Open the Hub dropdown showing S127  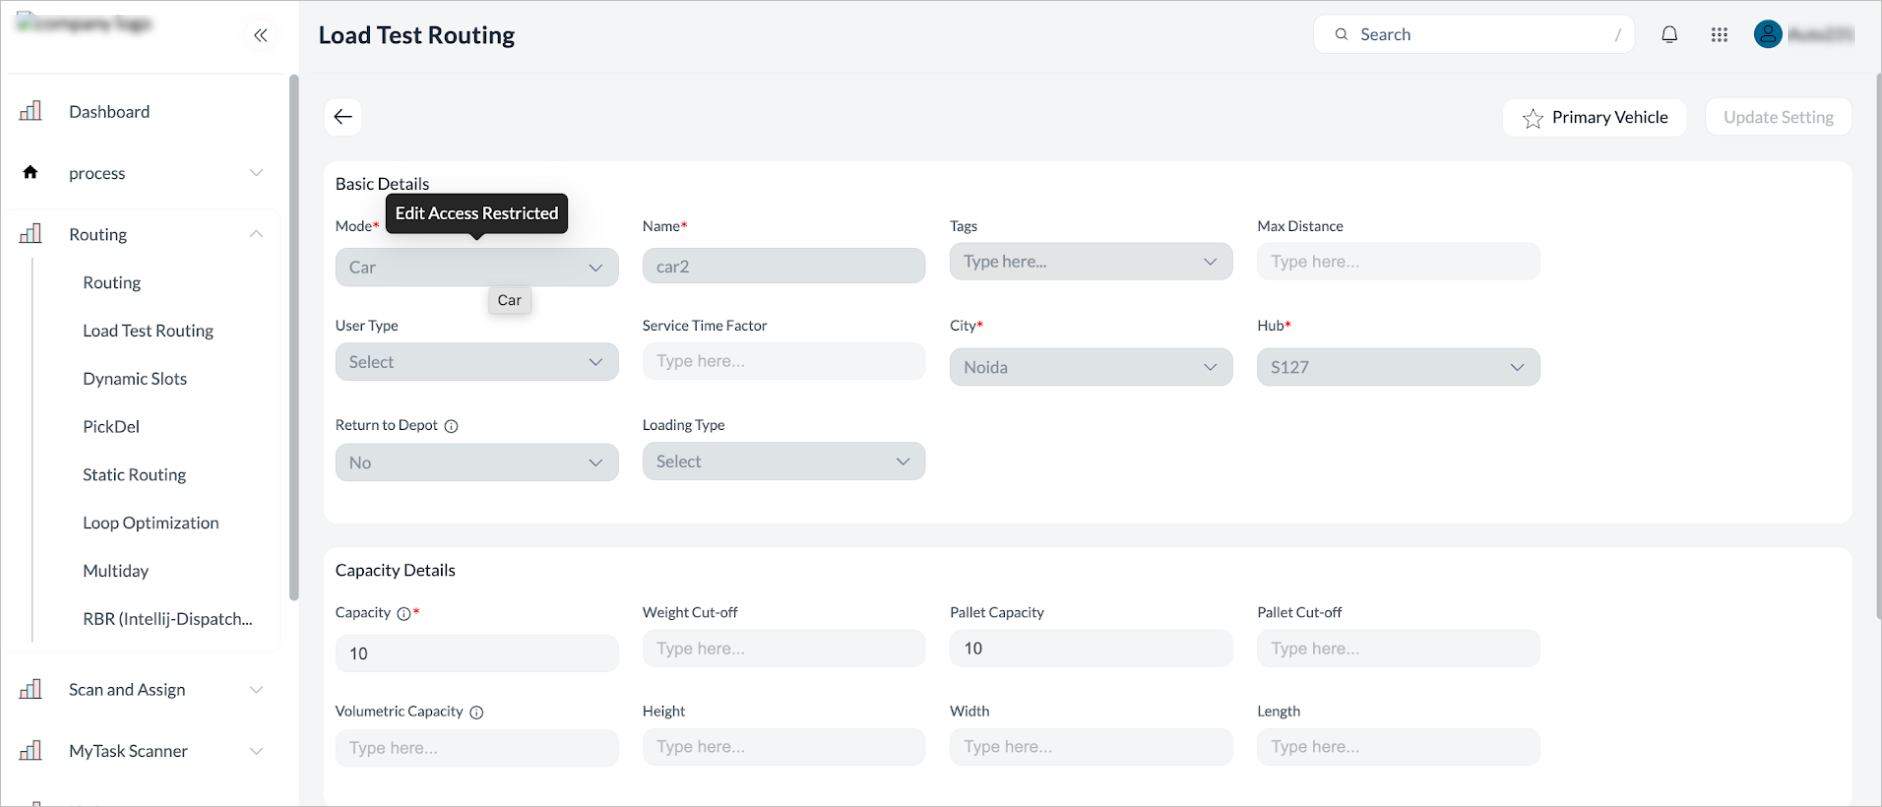[1398, 367]
